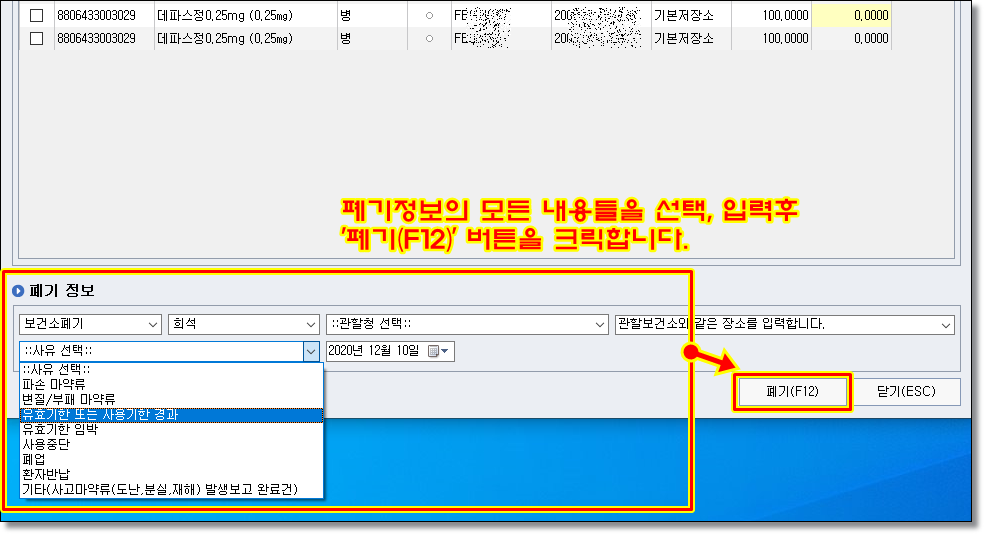Choose 폐업 as the disposal reason

[x=33, y=459]
